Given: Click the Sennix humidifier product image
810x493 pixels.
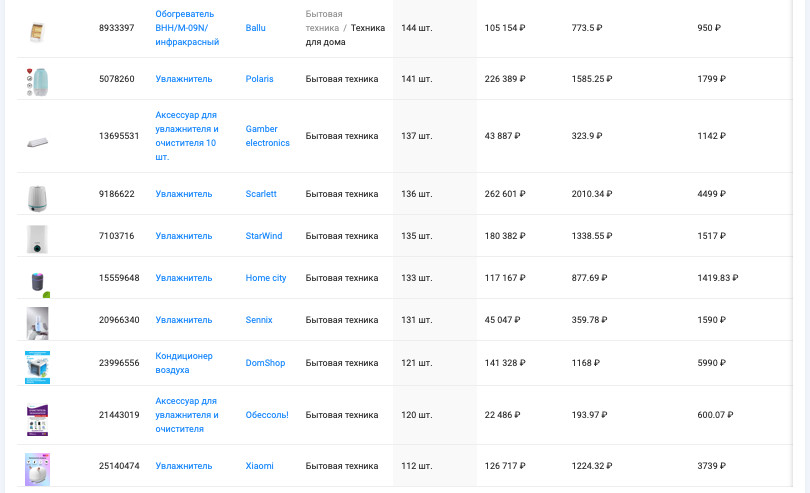Looking at the screenshot, I should (x=37, y=323).
